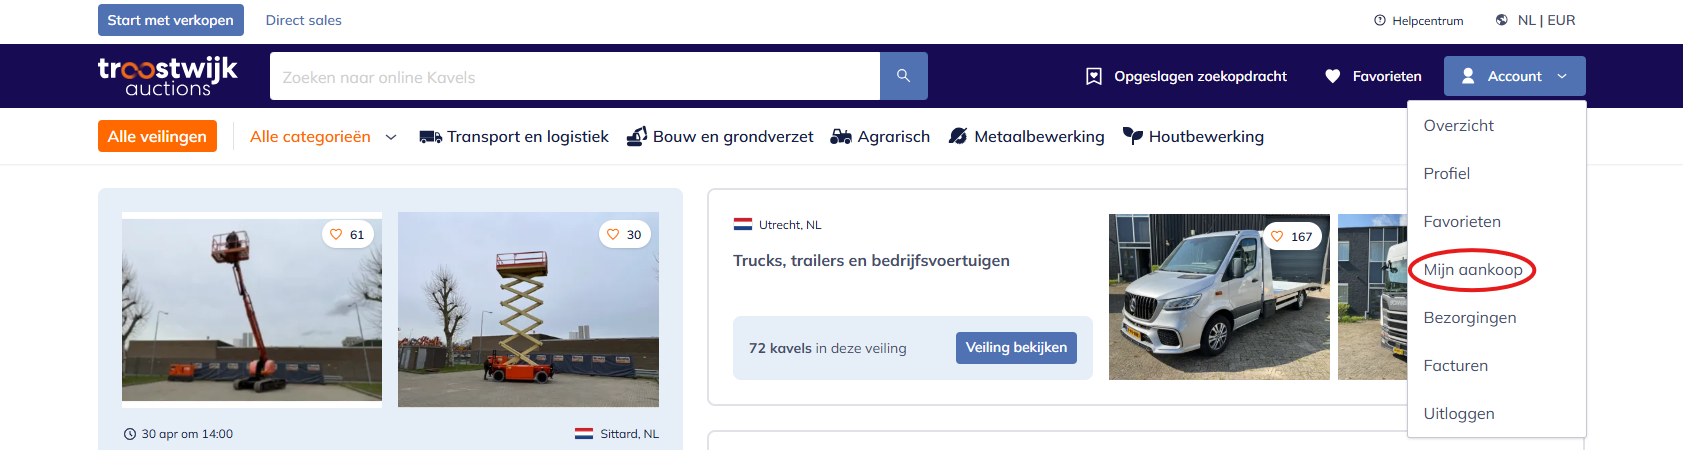Open Favorieten with heart icon in header
This screenshot has width=1683, height=450.
pos(1373,76)
